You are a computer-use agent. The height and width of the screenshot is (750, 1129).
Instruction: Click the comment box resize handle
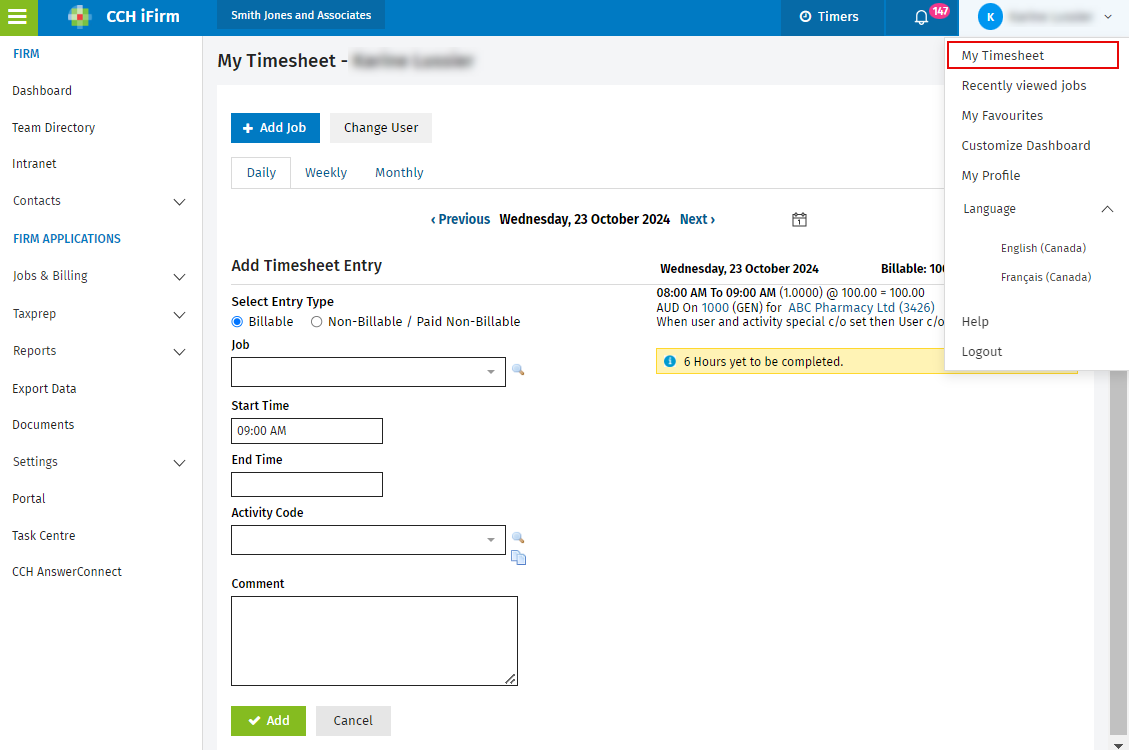coord(510,679)
